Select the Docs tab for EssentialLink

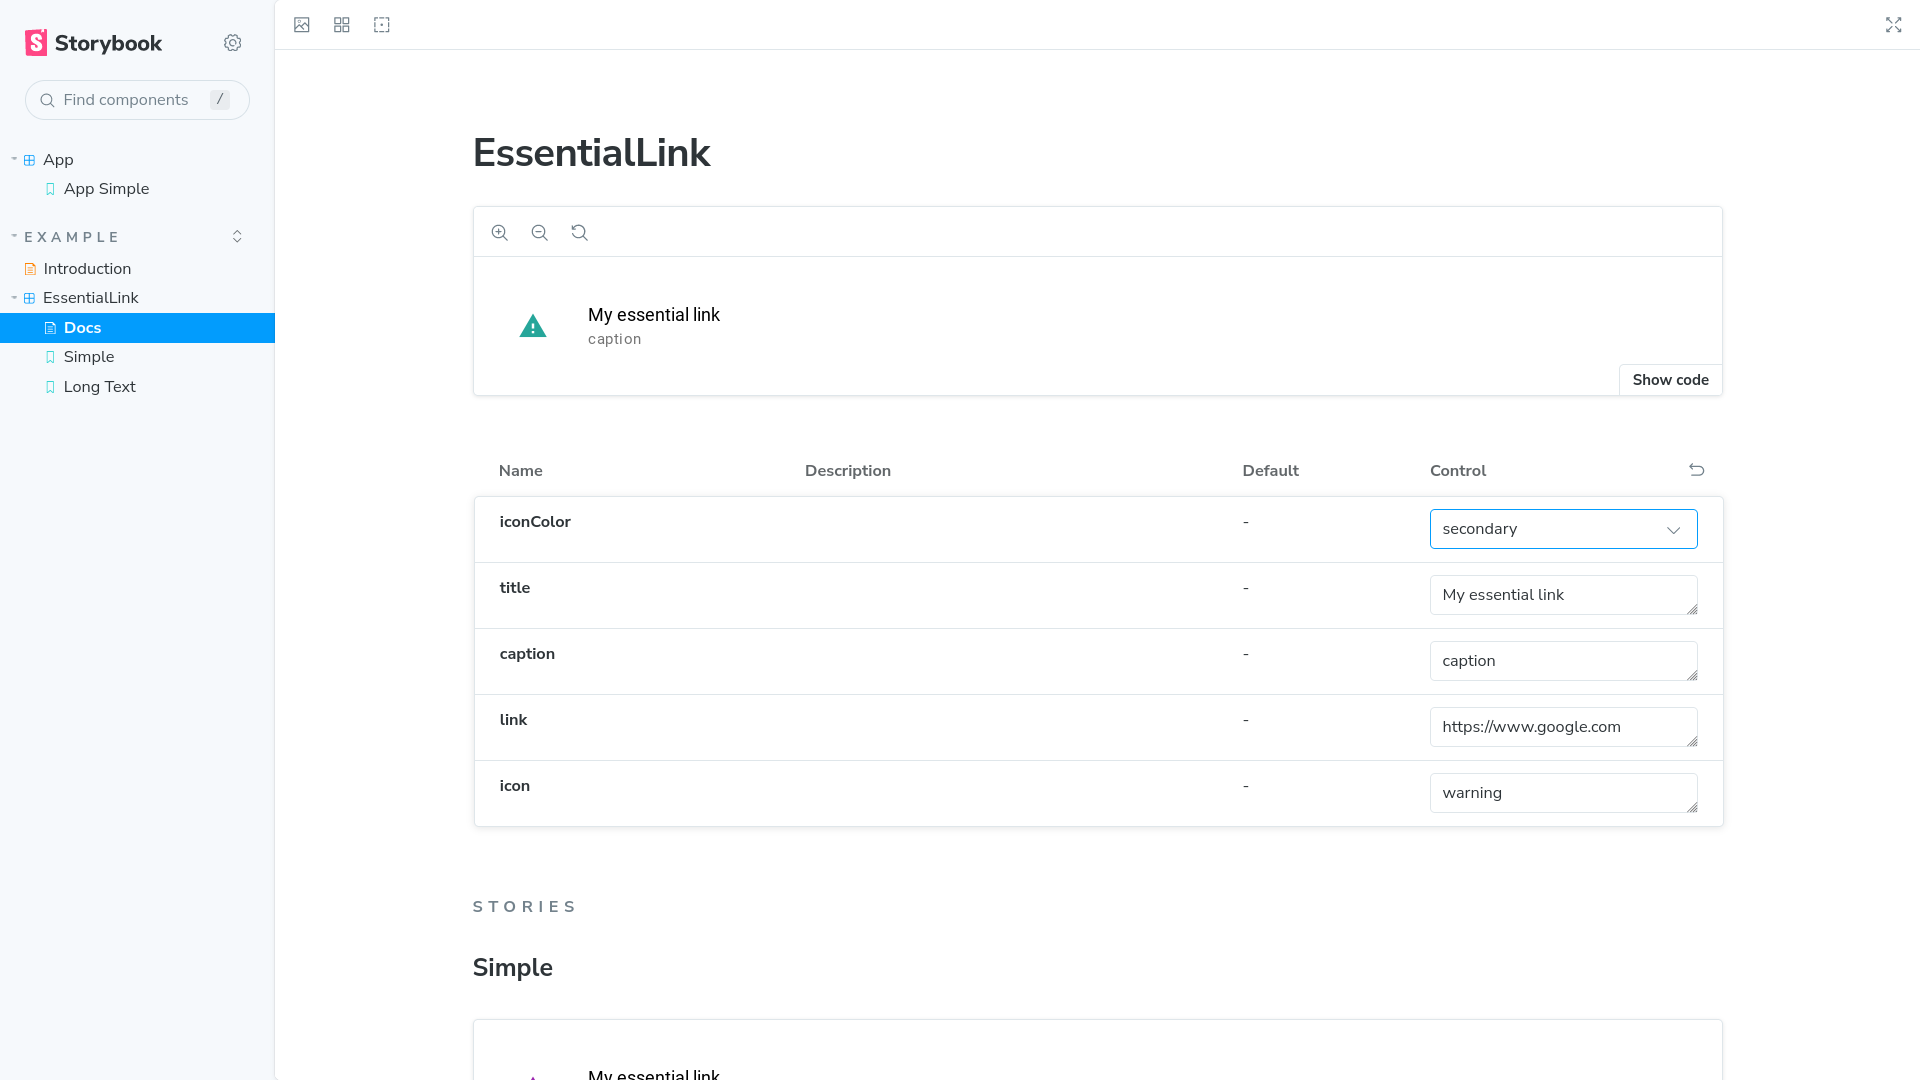coord(82,327)
